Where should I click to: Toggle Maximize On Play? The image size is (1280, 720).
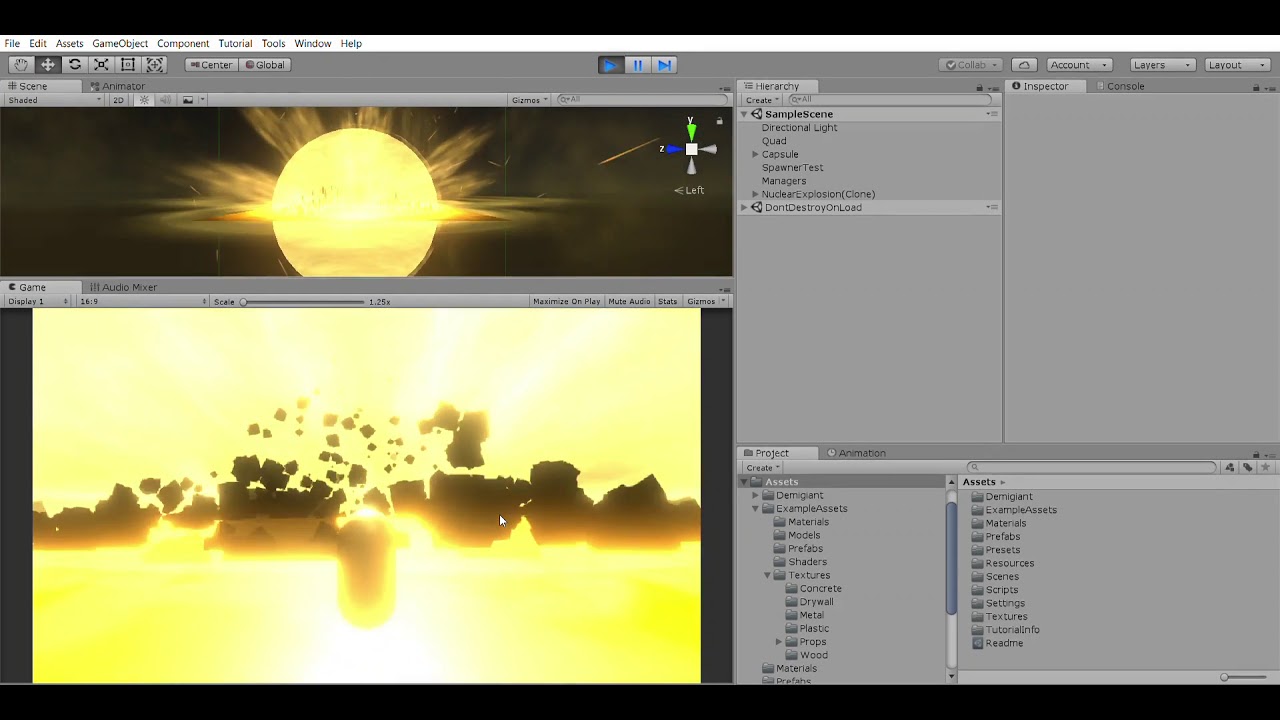[566, 301]
